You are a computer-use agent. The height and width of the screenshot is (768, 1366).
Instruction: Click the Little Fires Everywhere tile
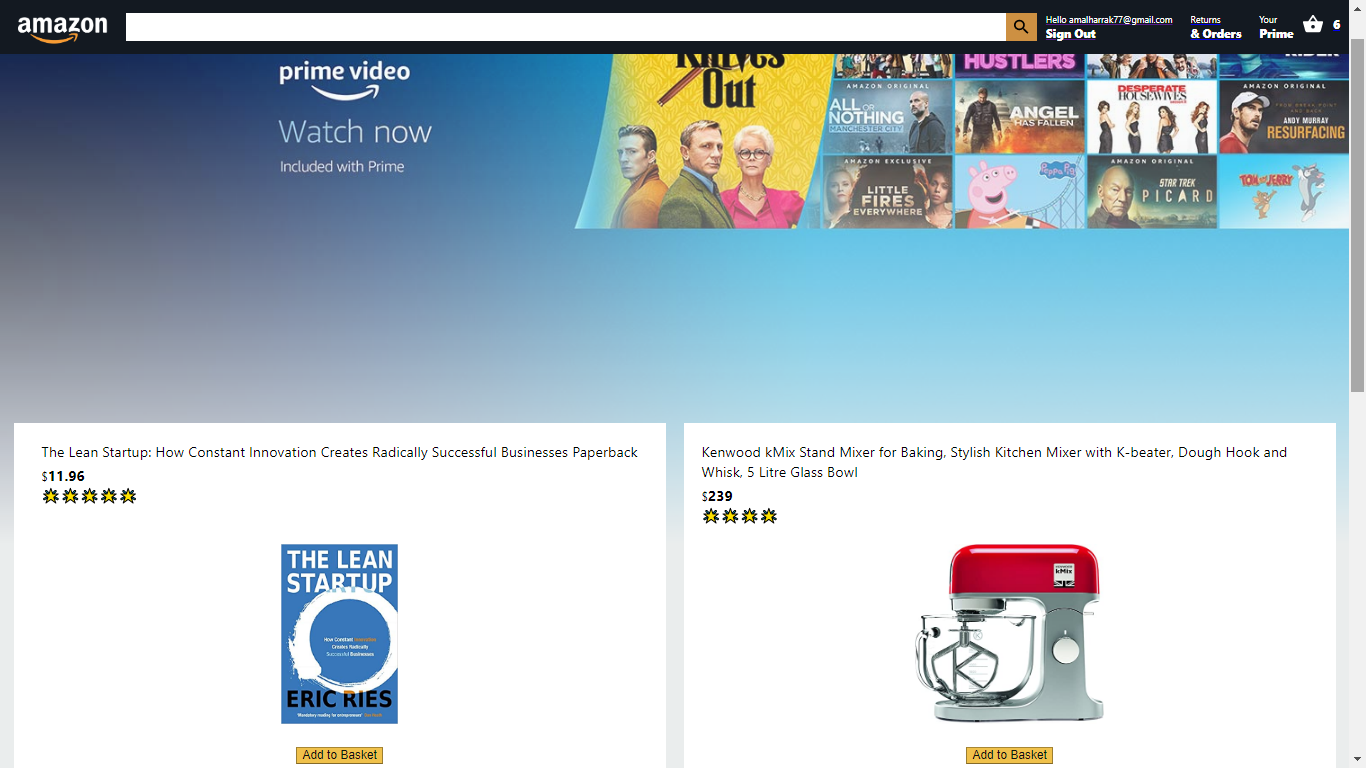point(888,192)
